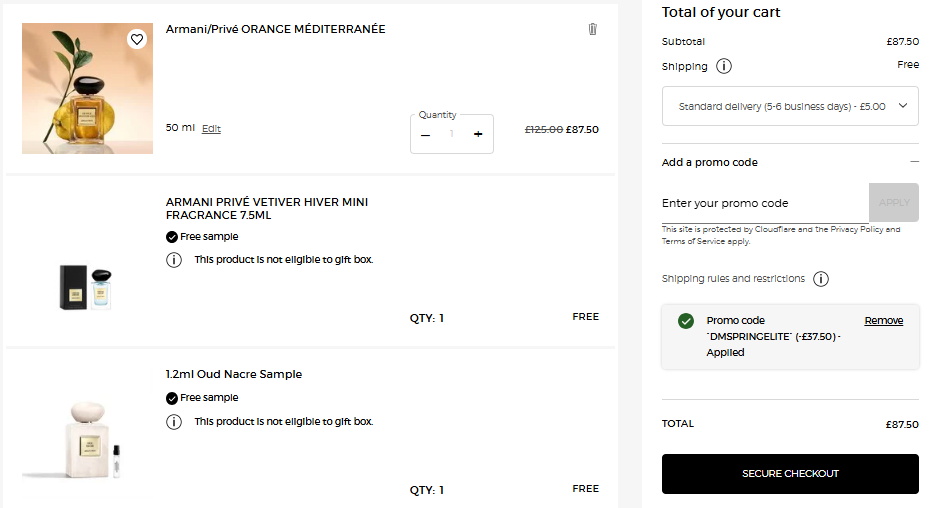This screenshot has width=933, height=508.
Task: Click the APPLY promo button
Action: tap(894, 202)
